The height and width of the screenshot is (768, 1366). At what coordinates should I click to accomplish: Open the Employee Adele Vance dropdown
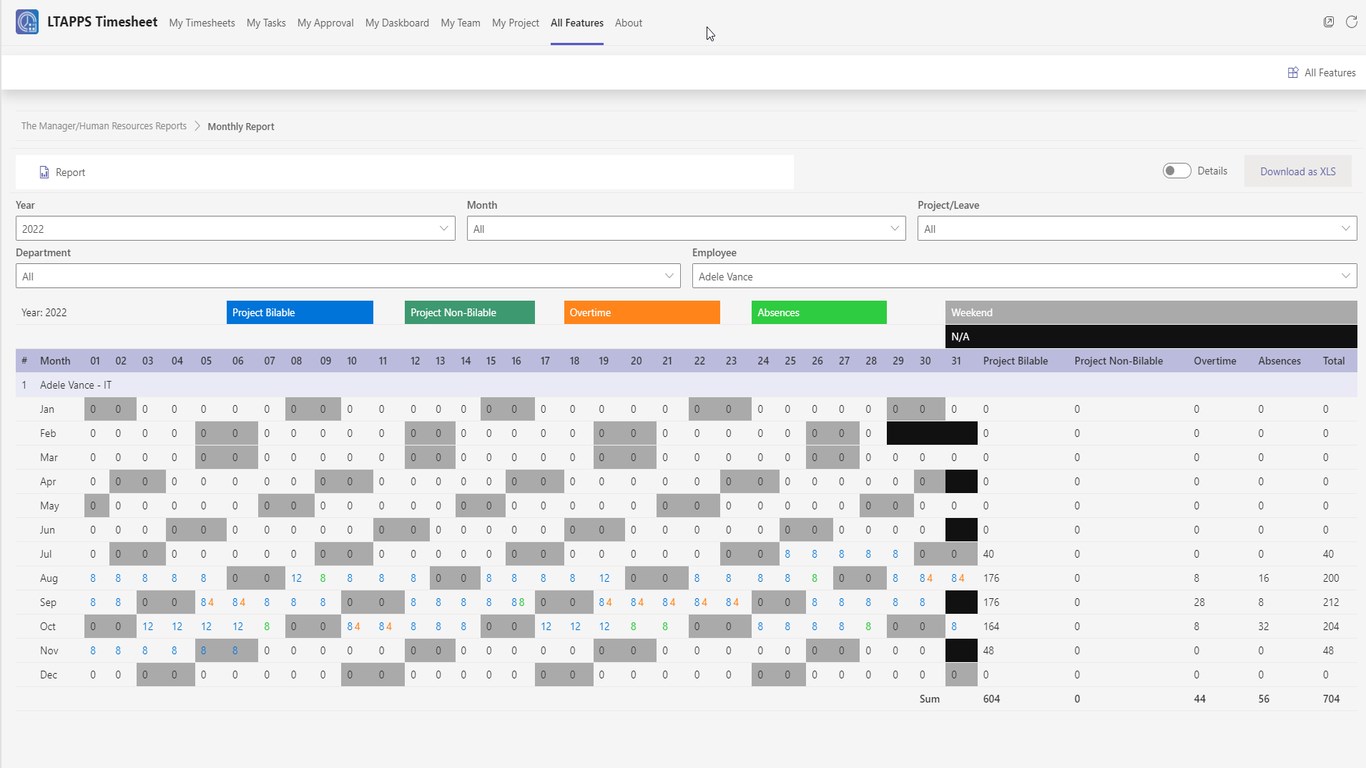(x=1024, y=276)
